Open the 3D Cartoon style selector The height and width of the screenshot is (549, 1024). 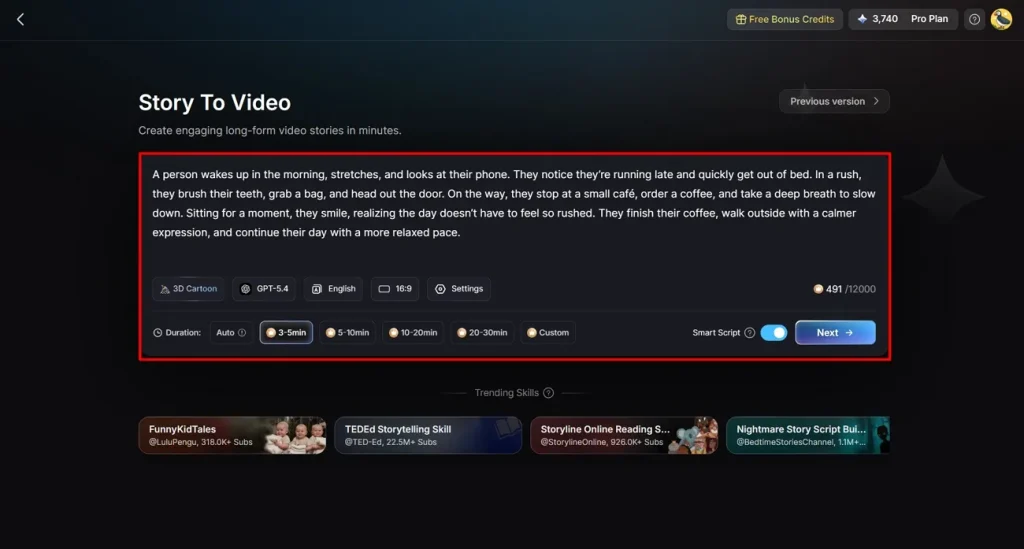188,289
